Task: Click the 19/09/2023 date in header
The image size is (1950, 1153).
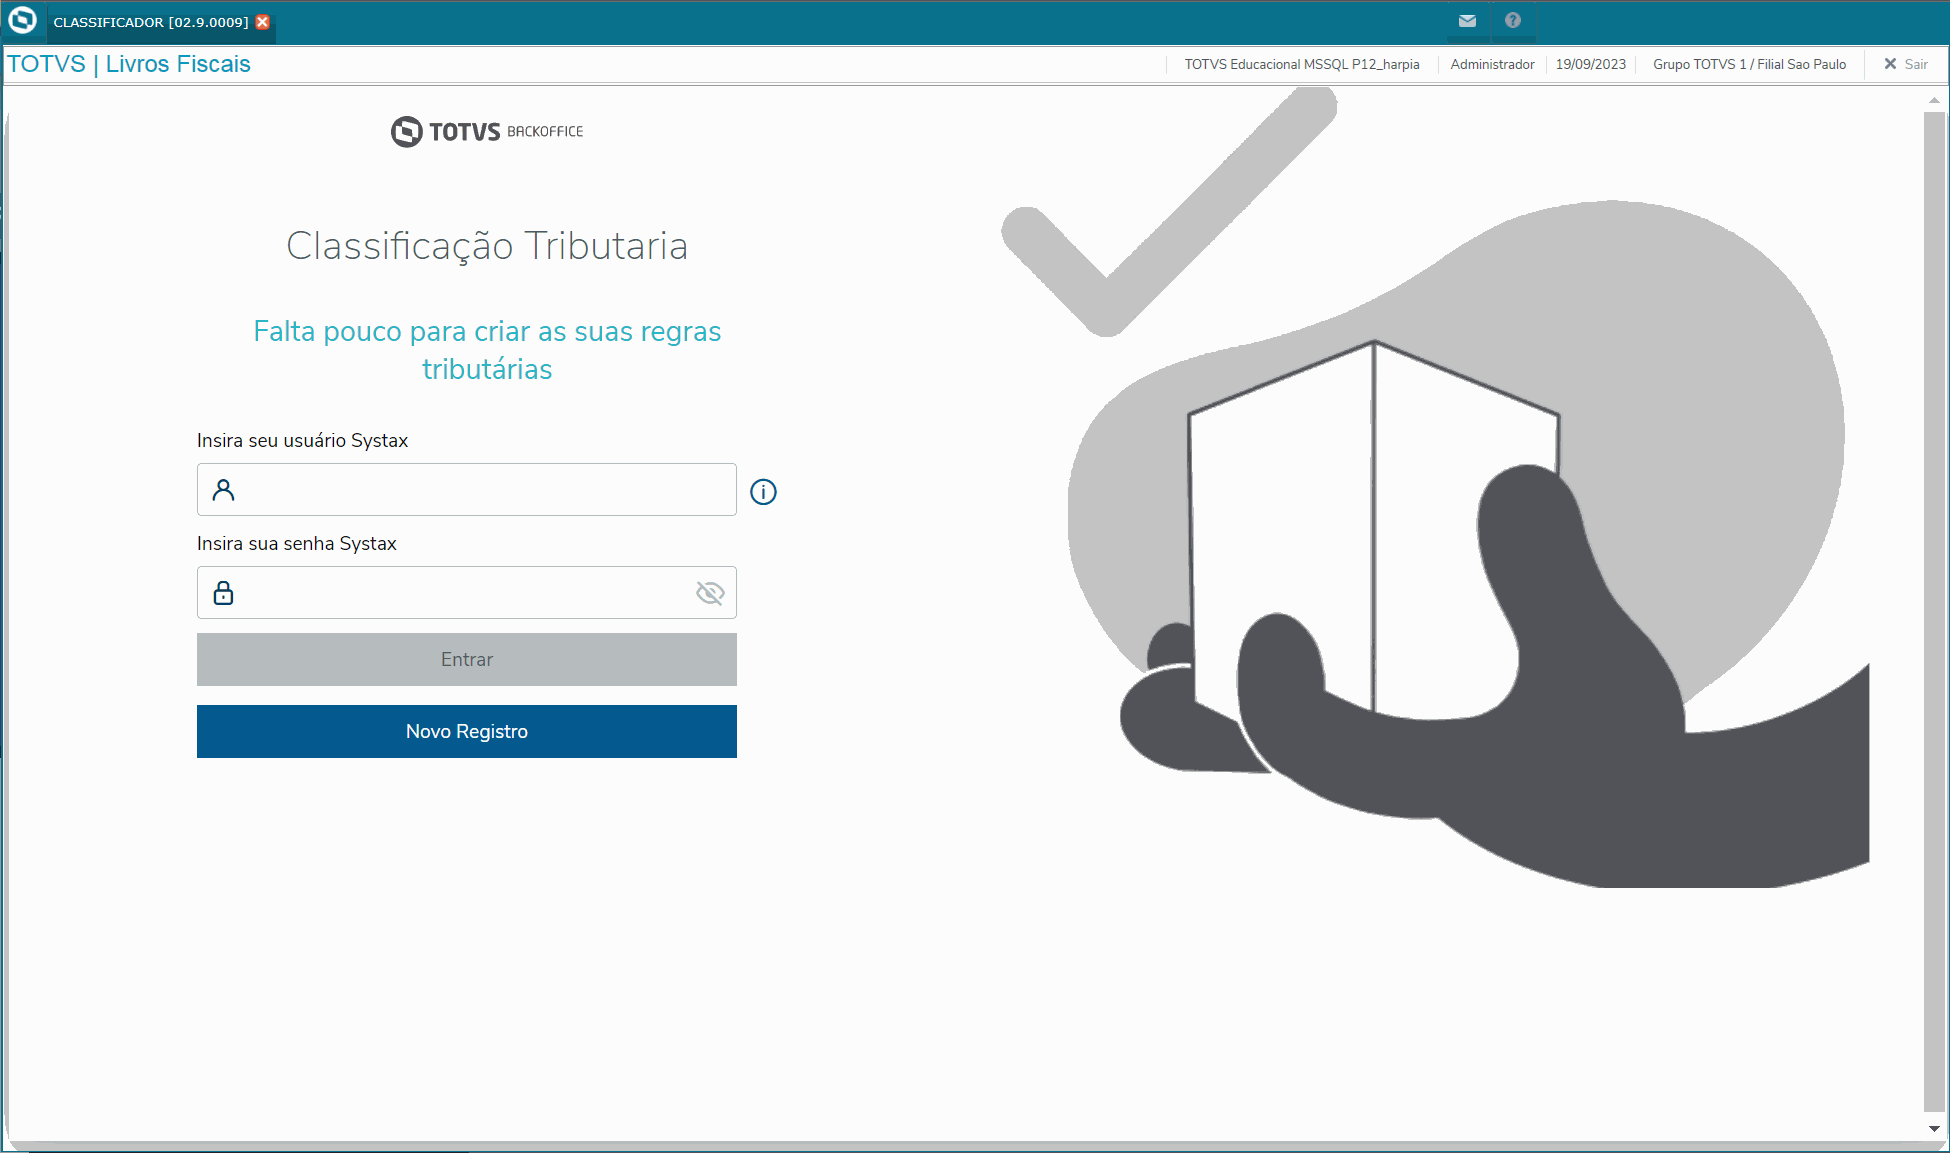Action: click(1590, 64)
